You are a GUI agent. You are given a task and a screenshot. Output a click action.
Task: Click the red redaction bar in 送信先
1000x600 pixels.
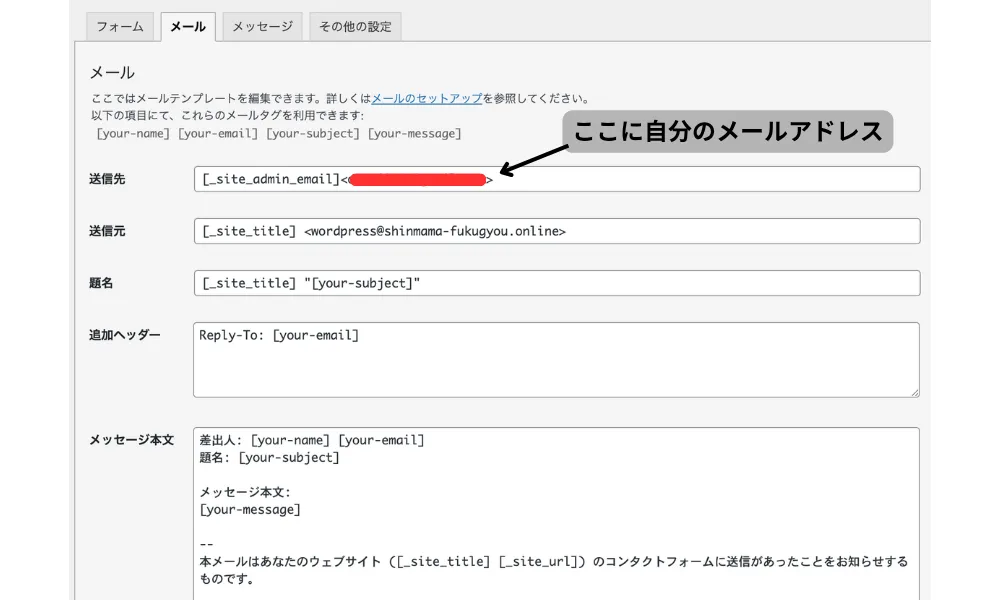tap(420, 180)
